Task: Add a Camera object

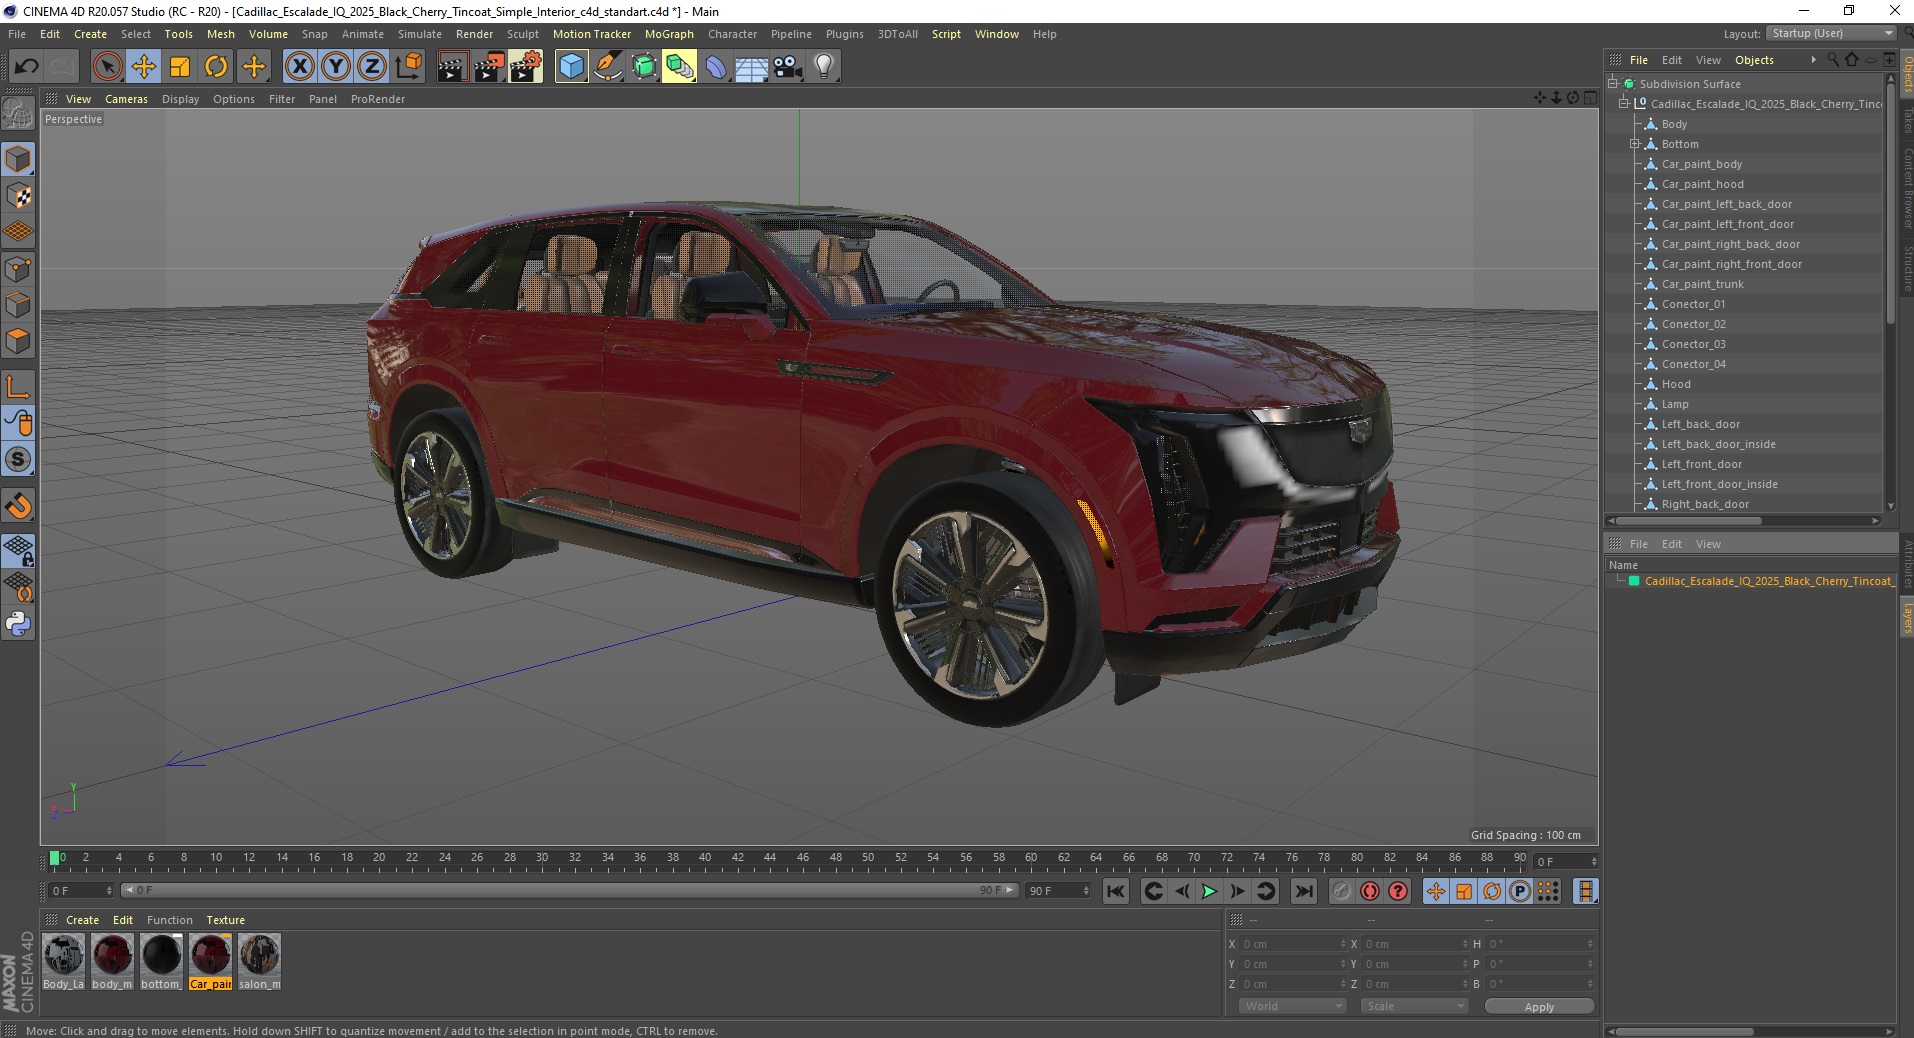Action: 787,67
